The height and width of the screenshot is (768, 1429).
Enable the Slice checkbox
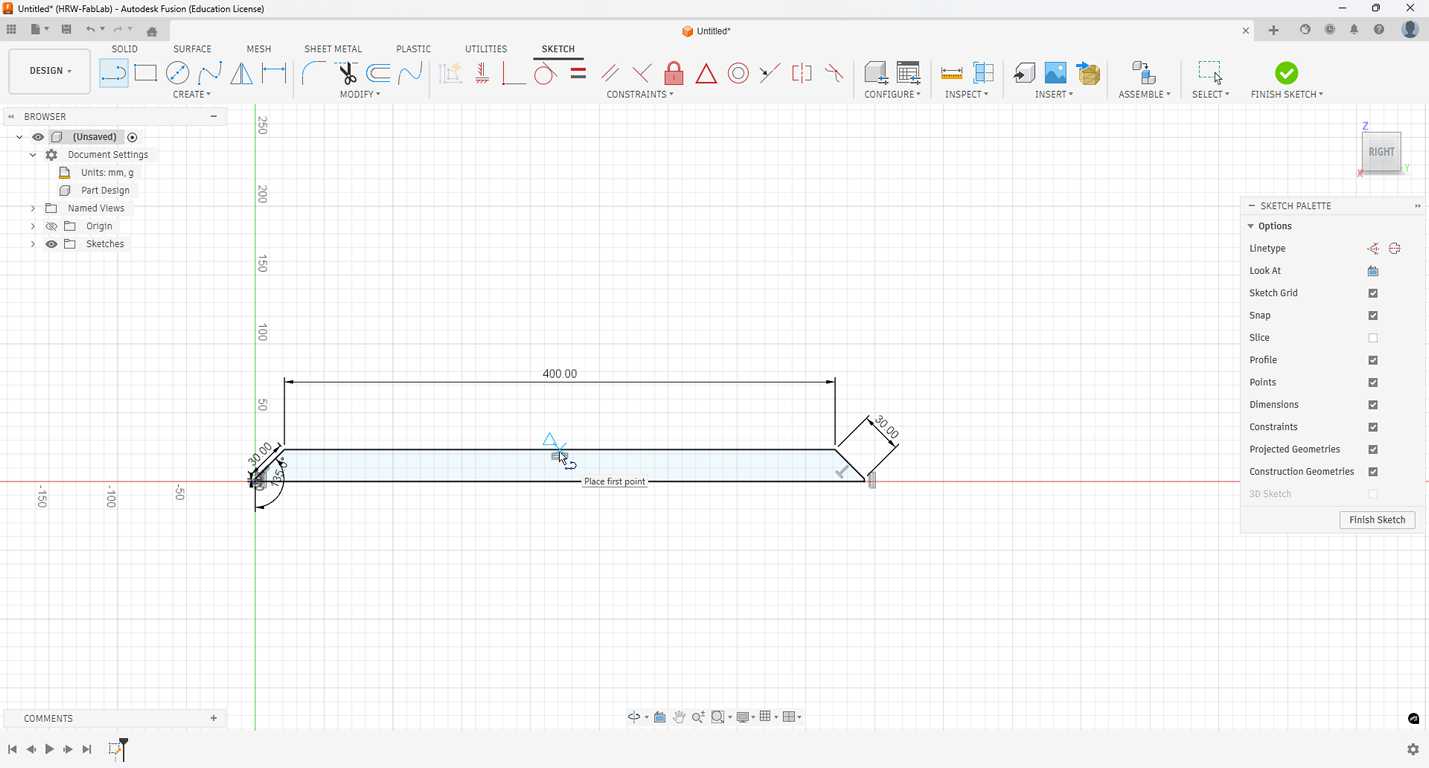(1373, 338)
